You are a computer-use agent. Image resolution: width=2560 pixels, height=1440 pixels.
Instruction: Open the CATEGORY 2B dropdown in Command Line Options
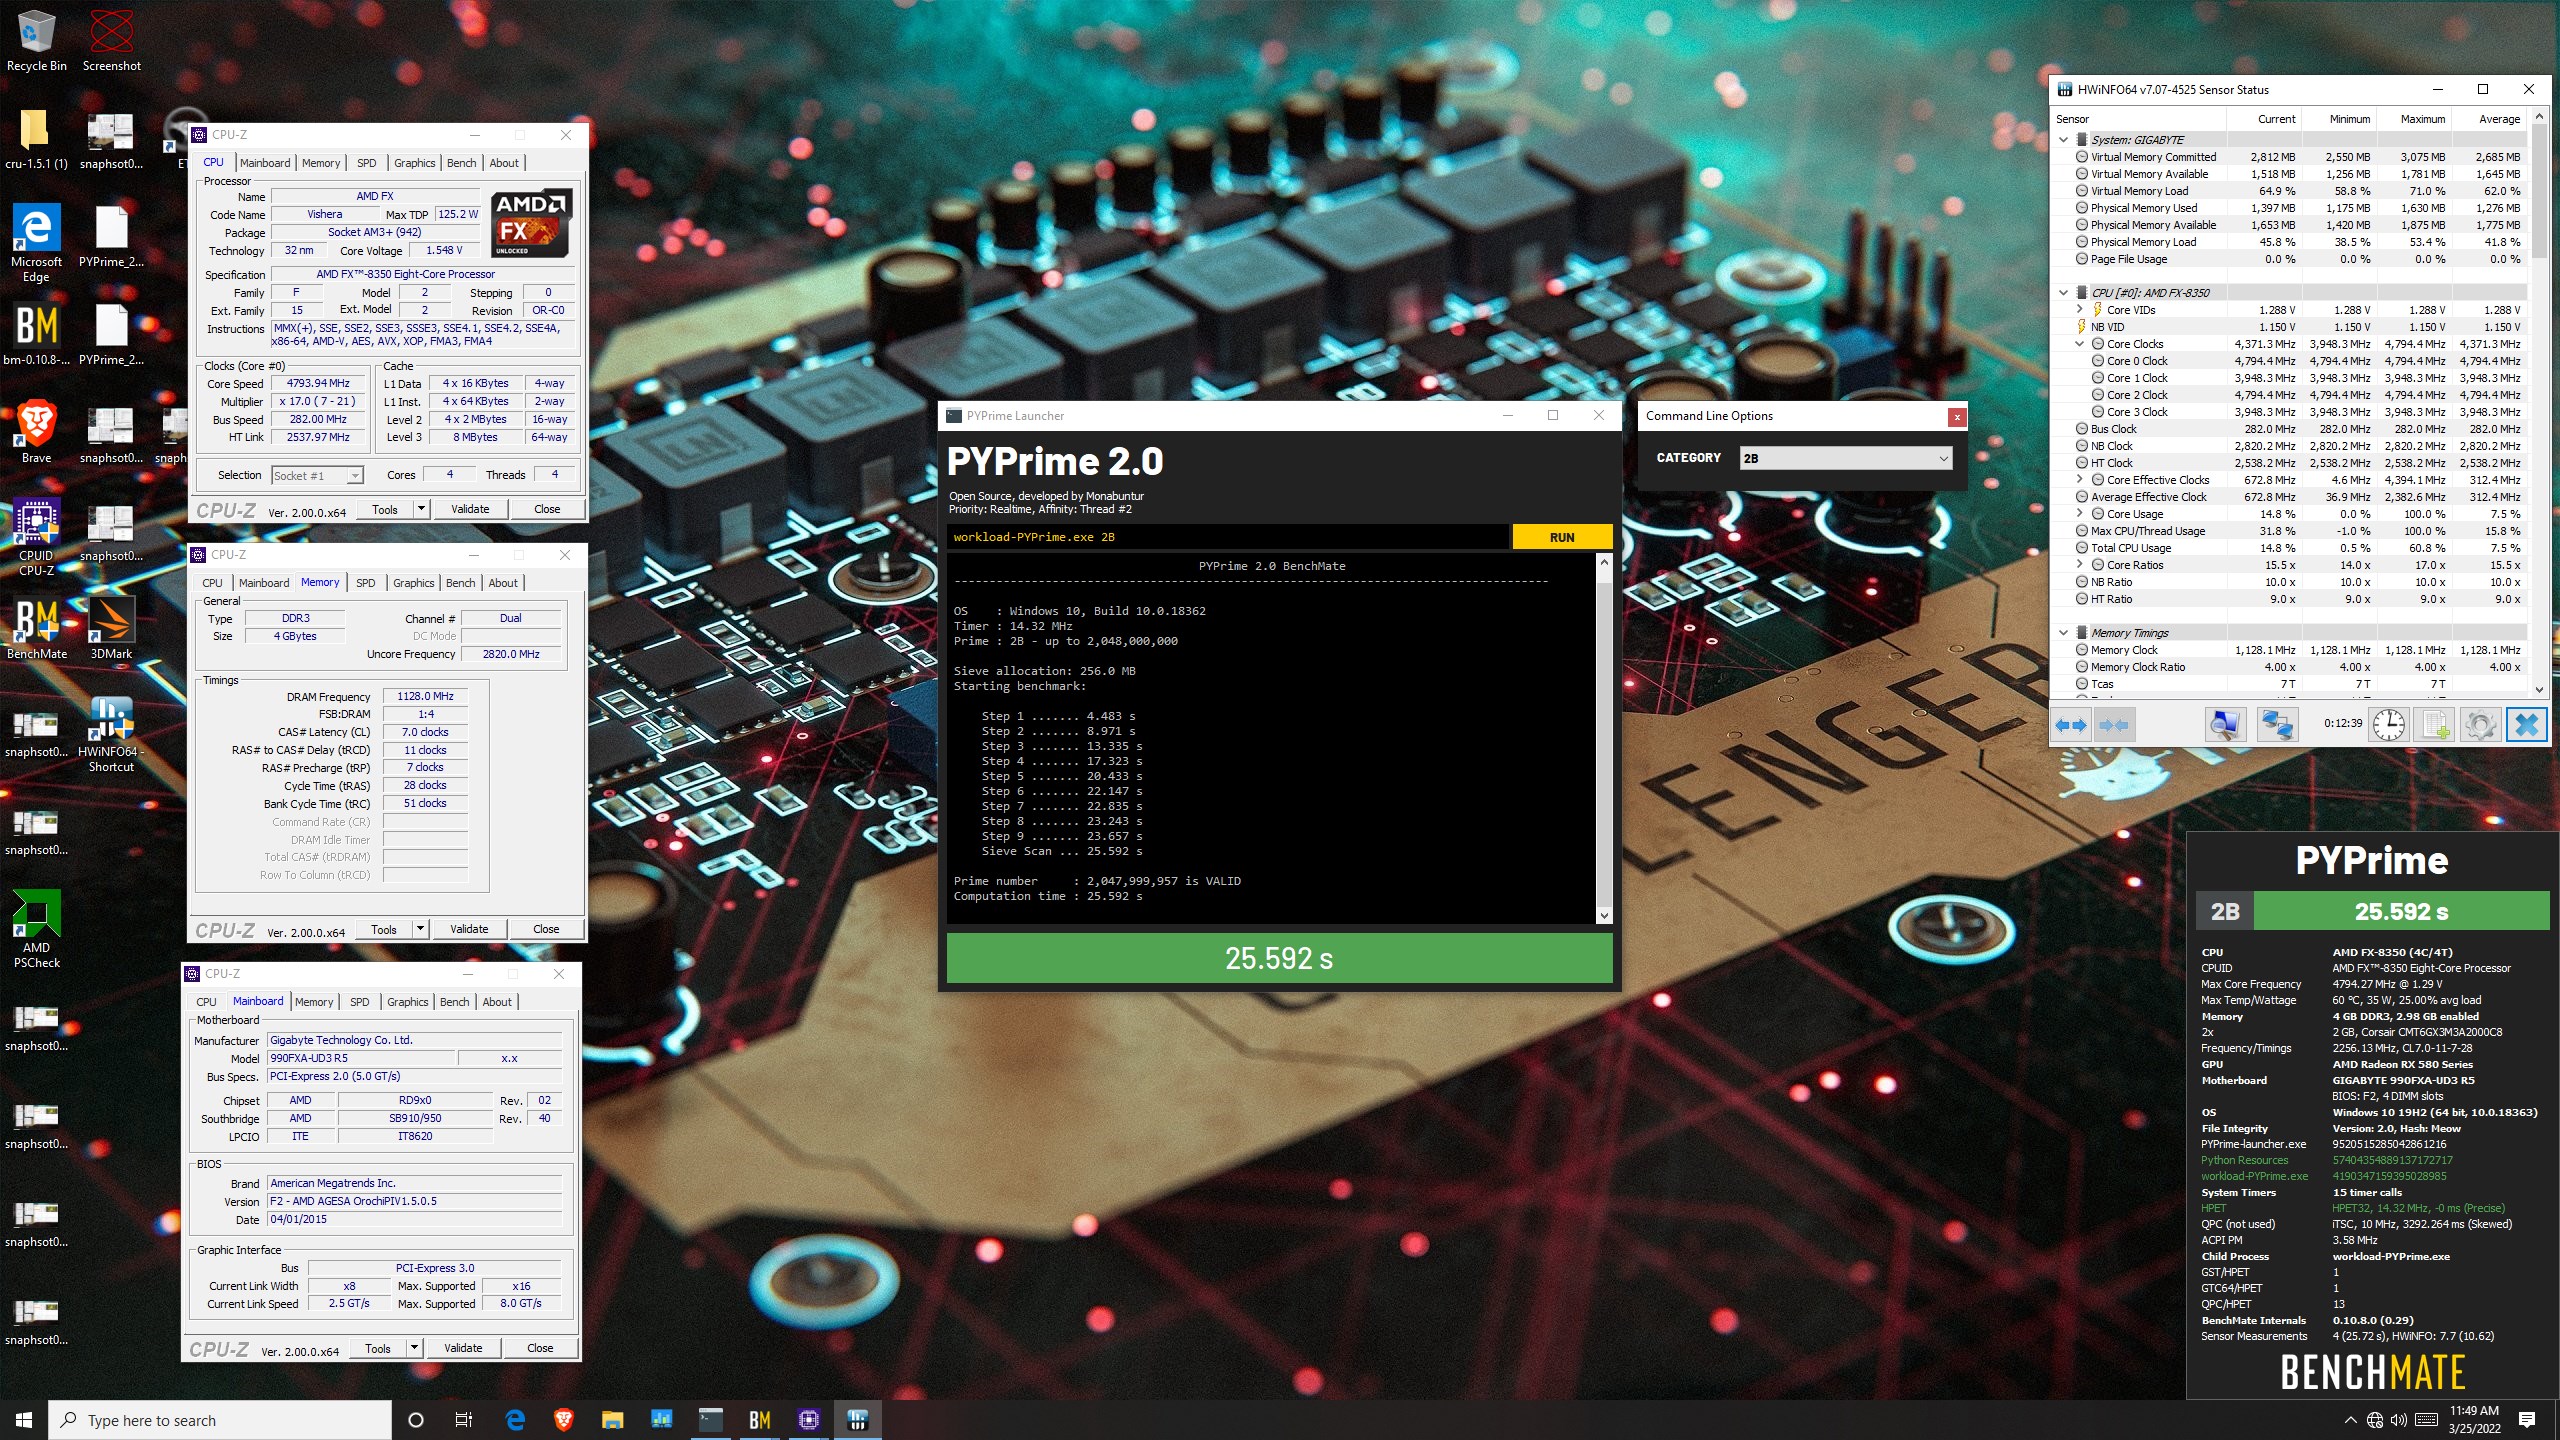tap(1845, 458)
